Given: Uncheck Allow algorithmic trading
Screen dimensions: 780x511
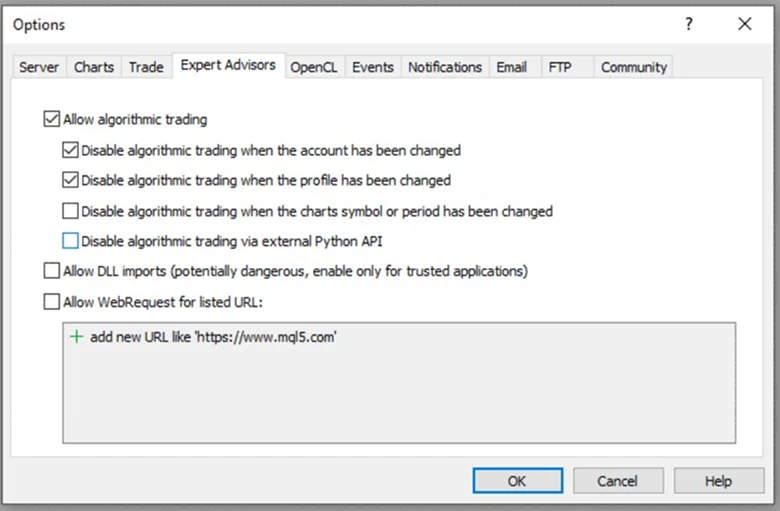Looking at the screenshot, I should point(52,119).
